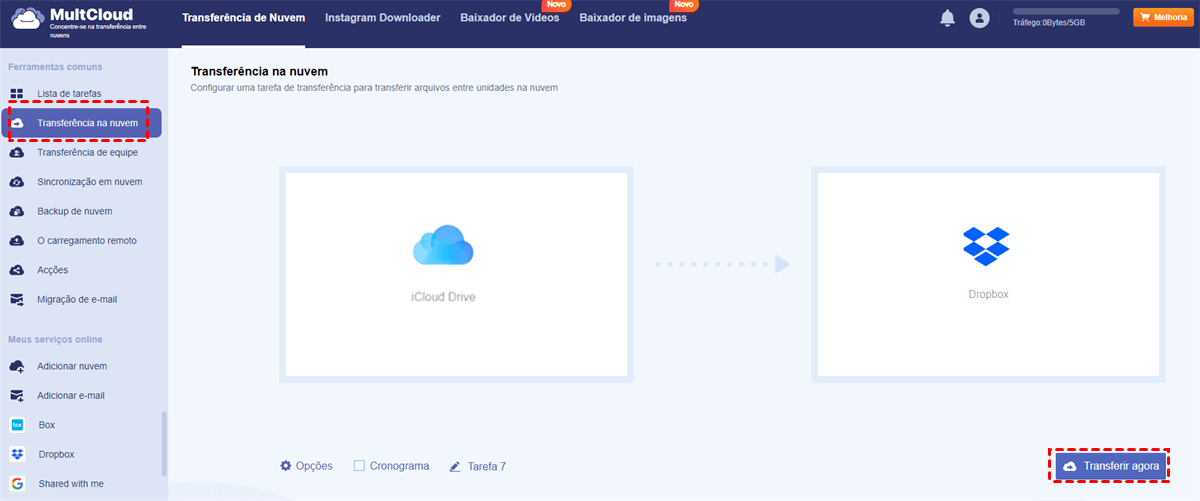This screenshot has width=1200, height=501.
Task: Click the Transferência na nuvem cloud icon
Action: pos(17,123)
